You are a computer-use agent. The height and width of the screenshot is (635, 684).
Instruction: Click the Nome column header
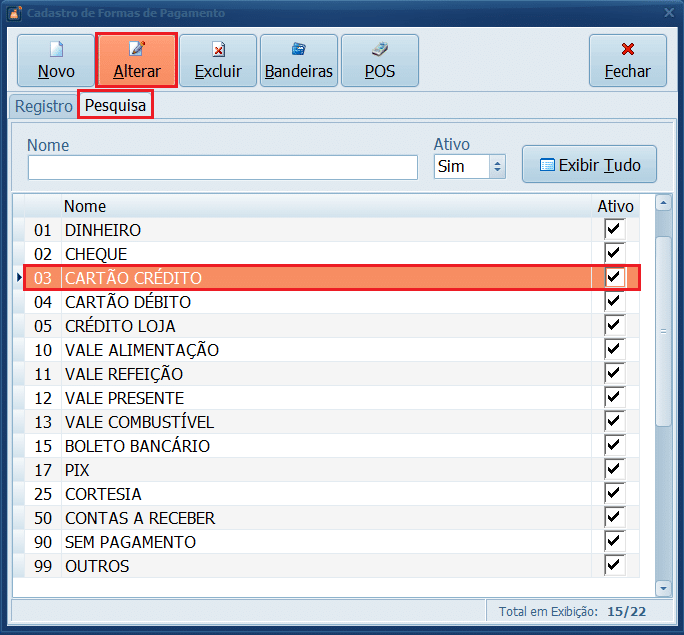click(x=85, y=206)
